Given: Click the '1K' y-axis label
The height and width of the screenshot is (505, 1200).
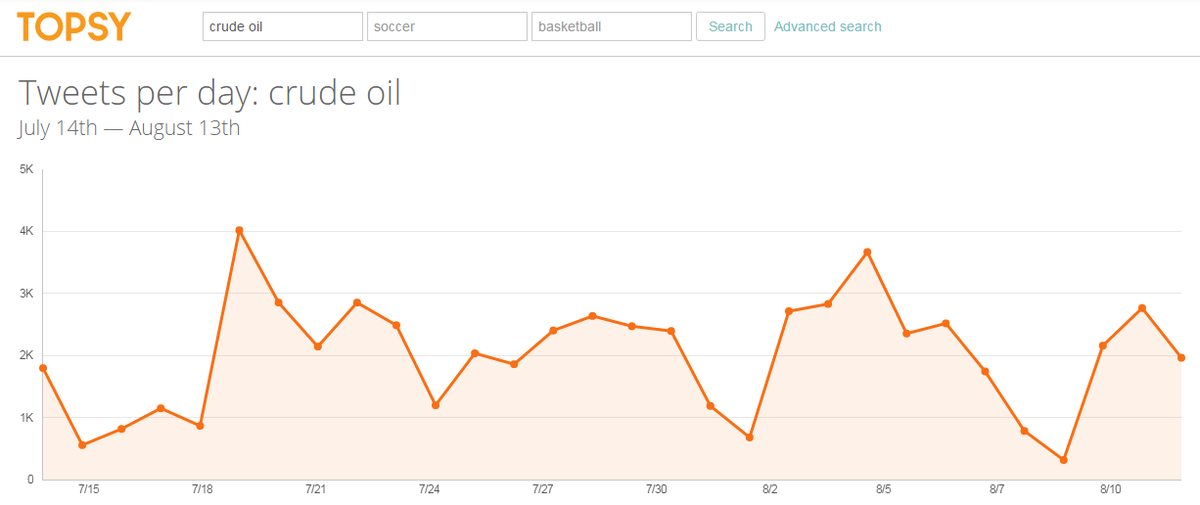Looking at the screenshot, I should tap(26, 417).
